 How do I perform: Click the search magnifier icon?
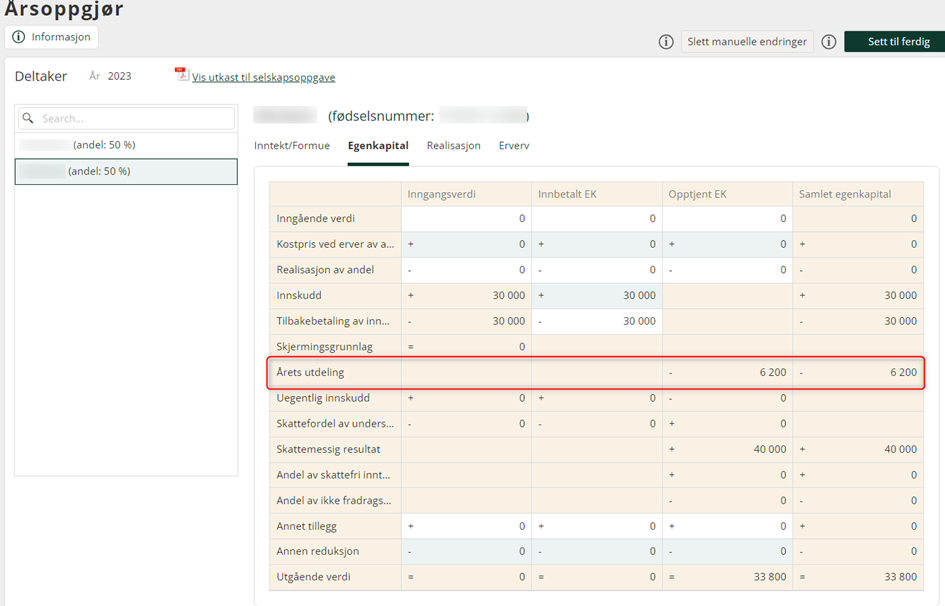click(x=28, y=118)
